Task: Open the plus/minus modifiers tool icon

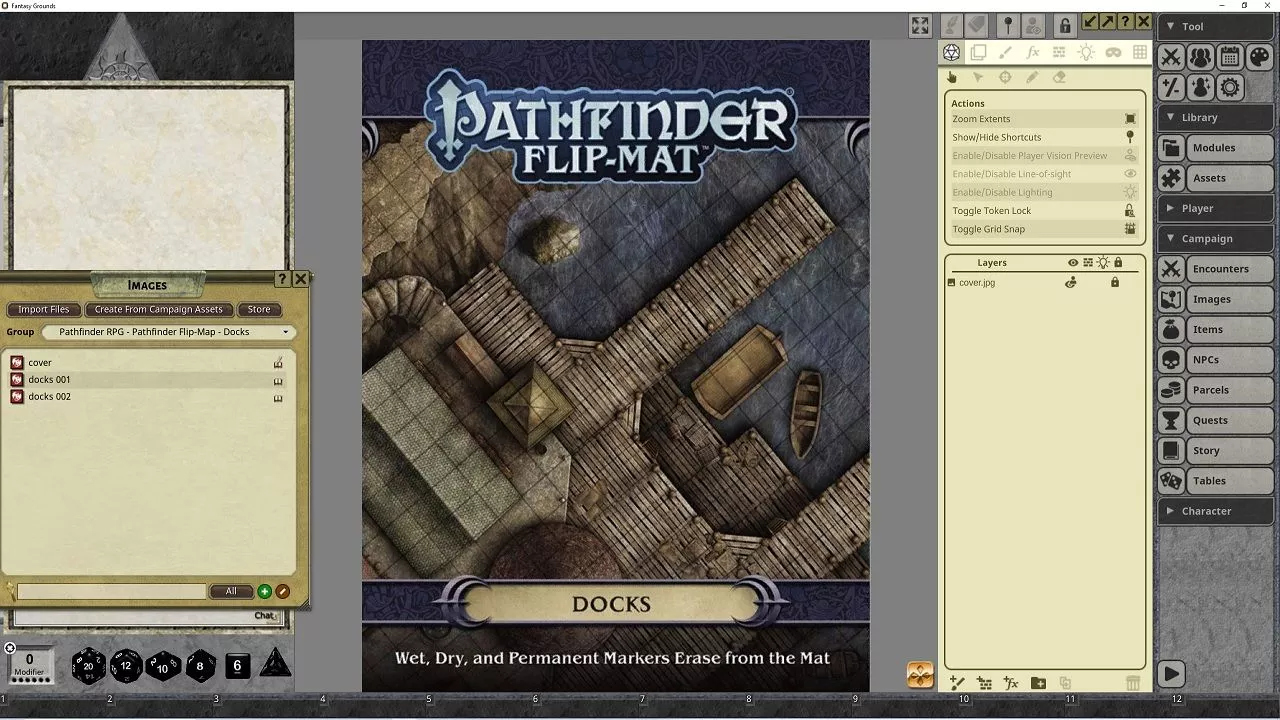Action: 1171,87
